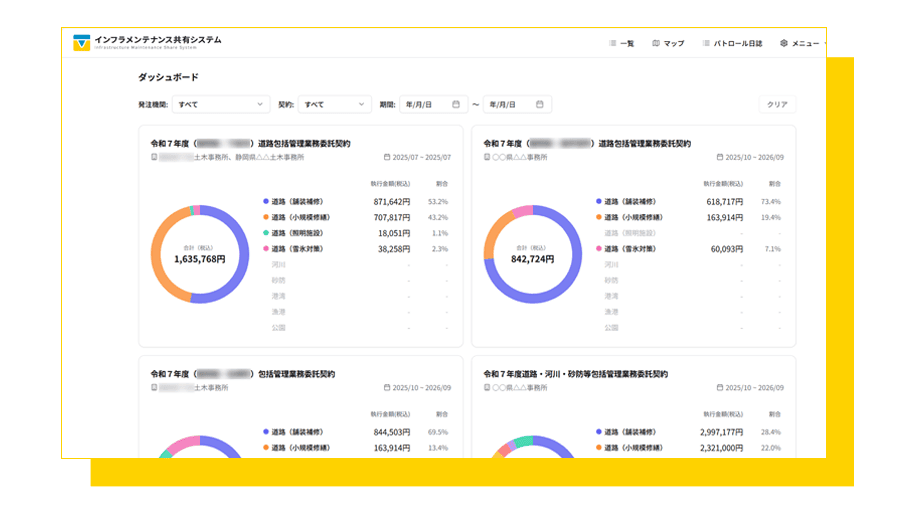
Task: Click the 871,642円 amount
Action: [x=392, y=201]
